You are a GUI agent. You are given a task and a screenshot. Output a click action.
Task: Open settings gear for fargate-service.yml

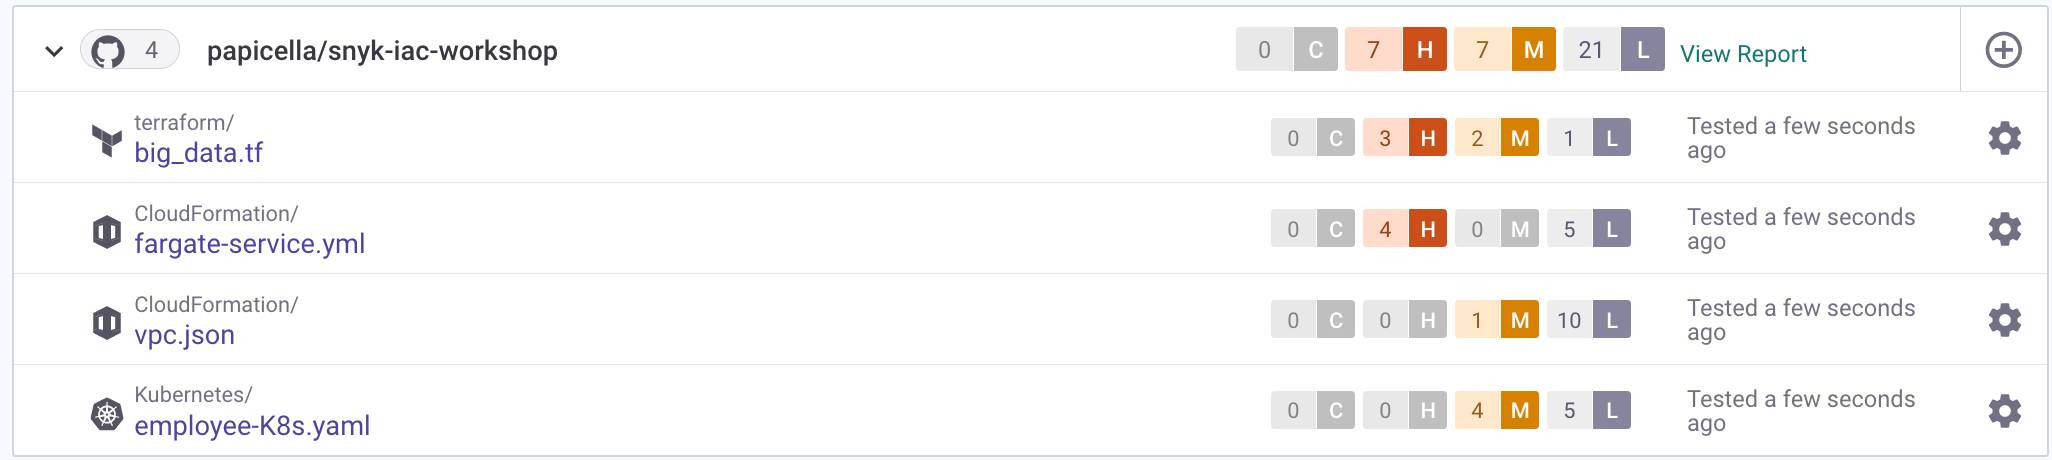pyautogui.click(x=2004, y=229)
